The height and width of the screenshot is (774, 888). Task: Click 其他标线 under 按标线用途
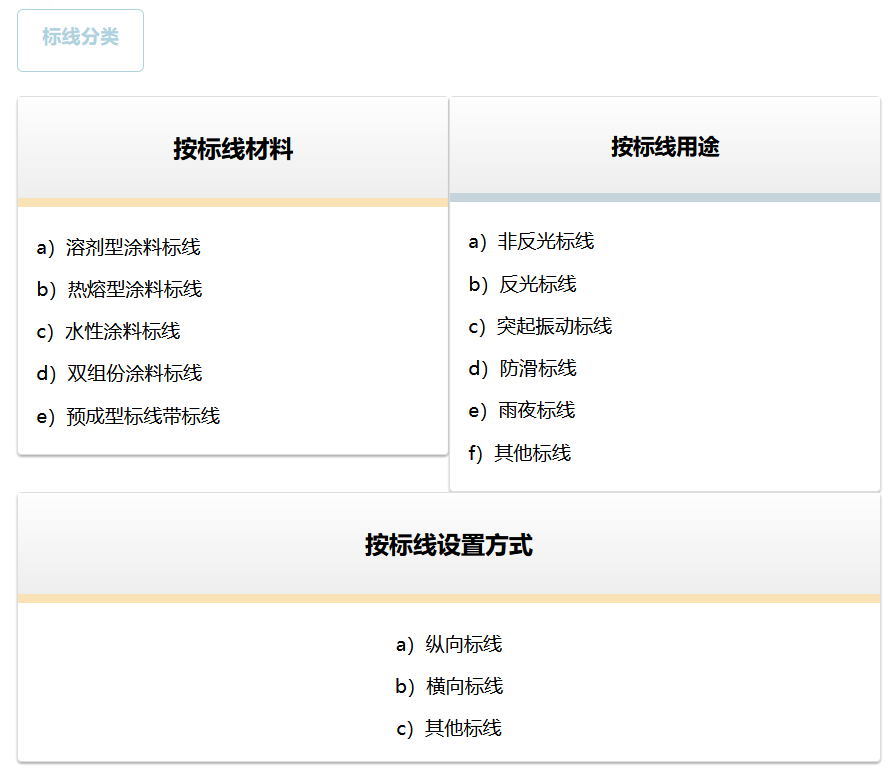tap(532, 453)
